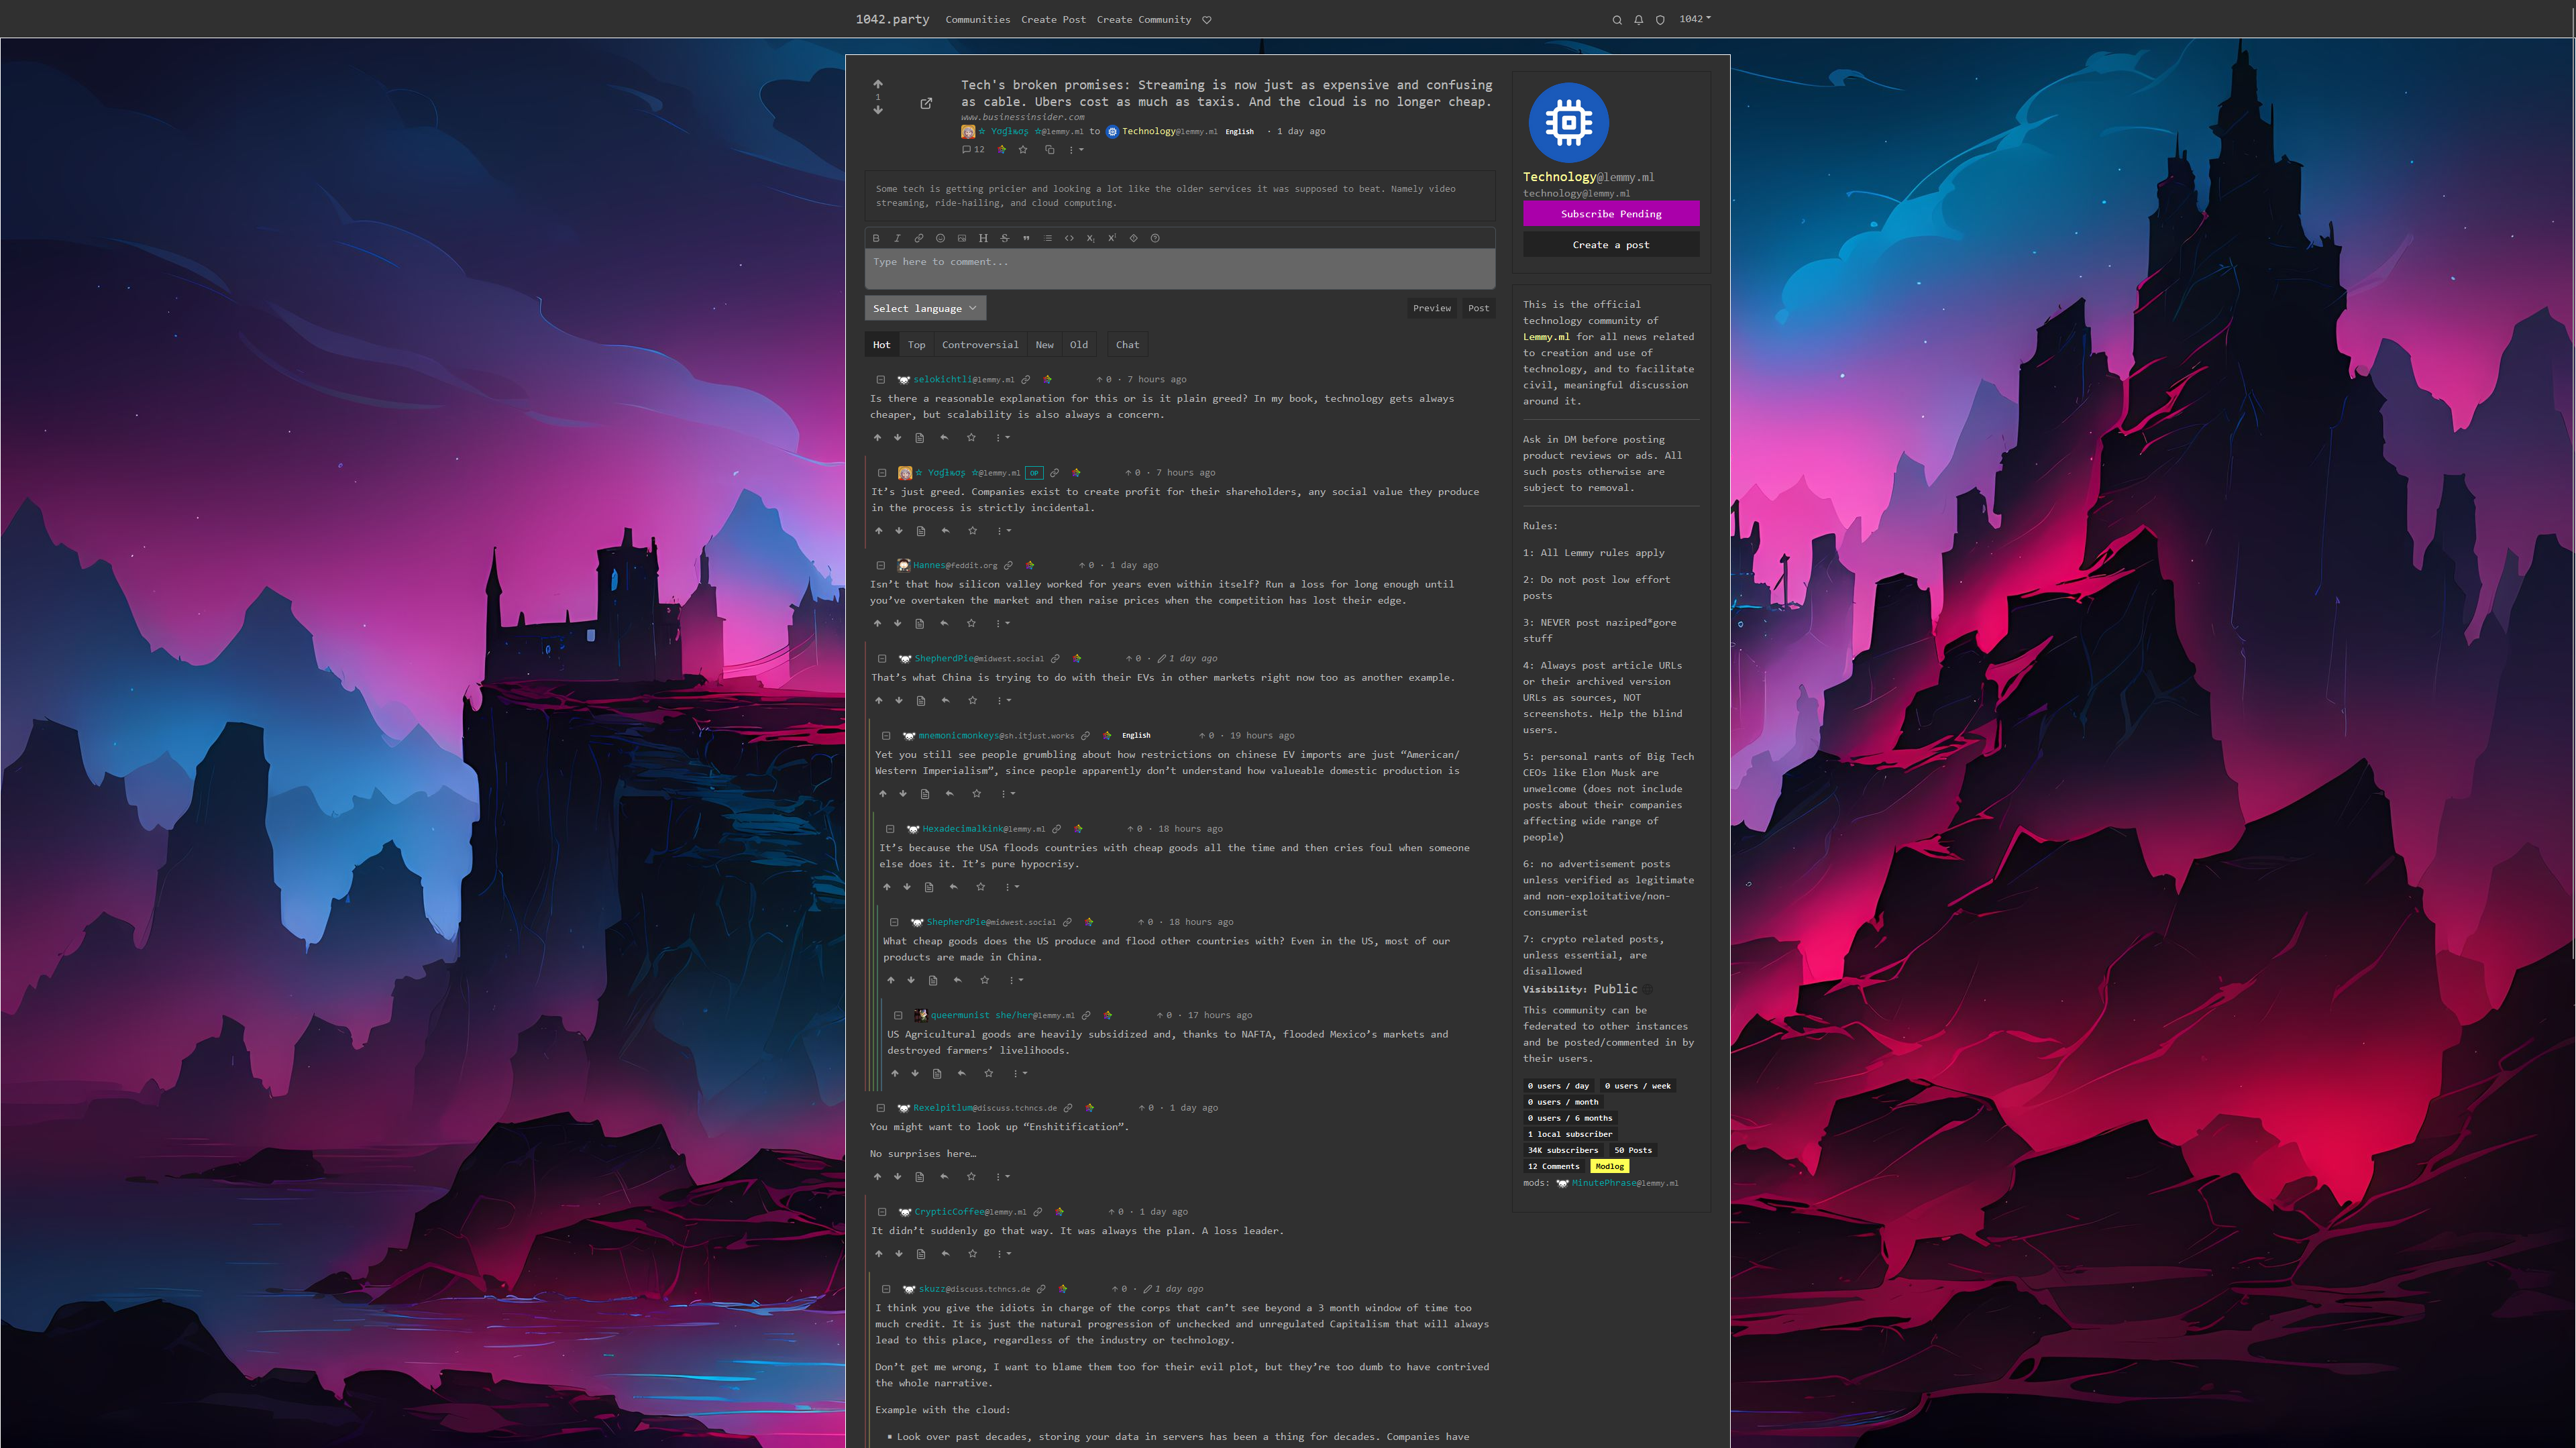The image size is (2576, 1448).
Task: Downvote CrypticCoffee's comment
Action: tap(899, 1254)
